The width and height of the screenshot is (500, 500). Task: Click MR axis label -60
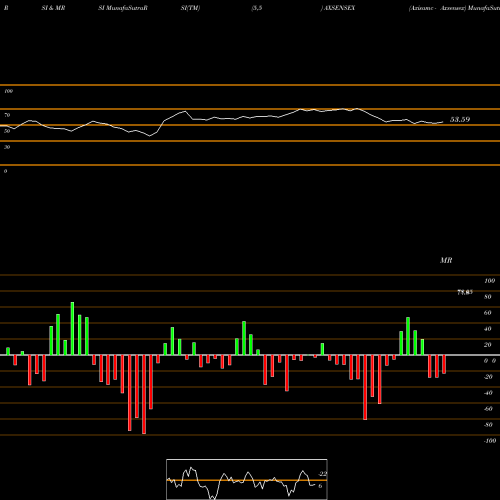(488, 409)
